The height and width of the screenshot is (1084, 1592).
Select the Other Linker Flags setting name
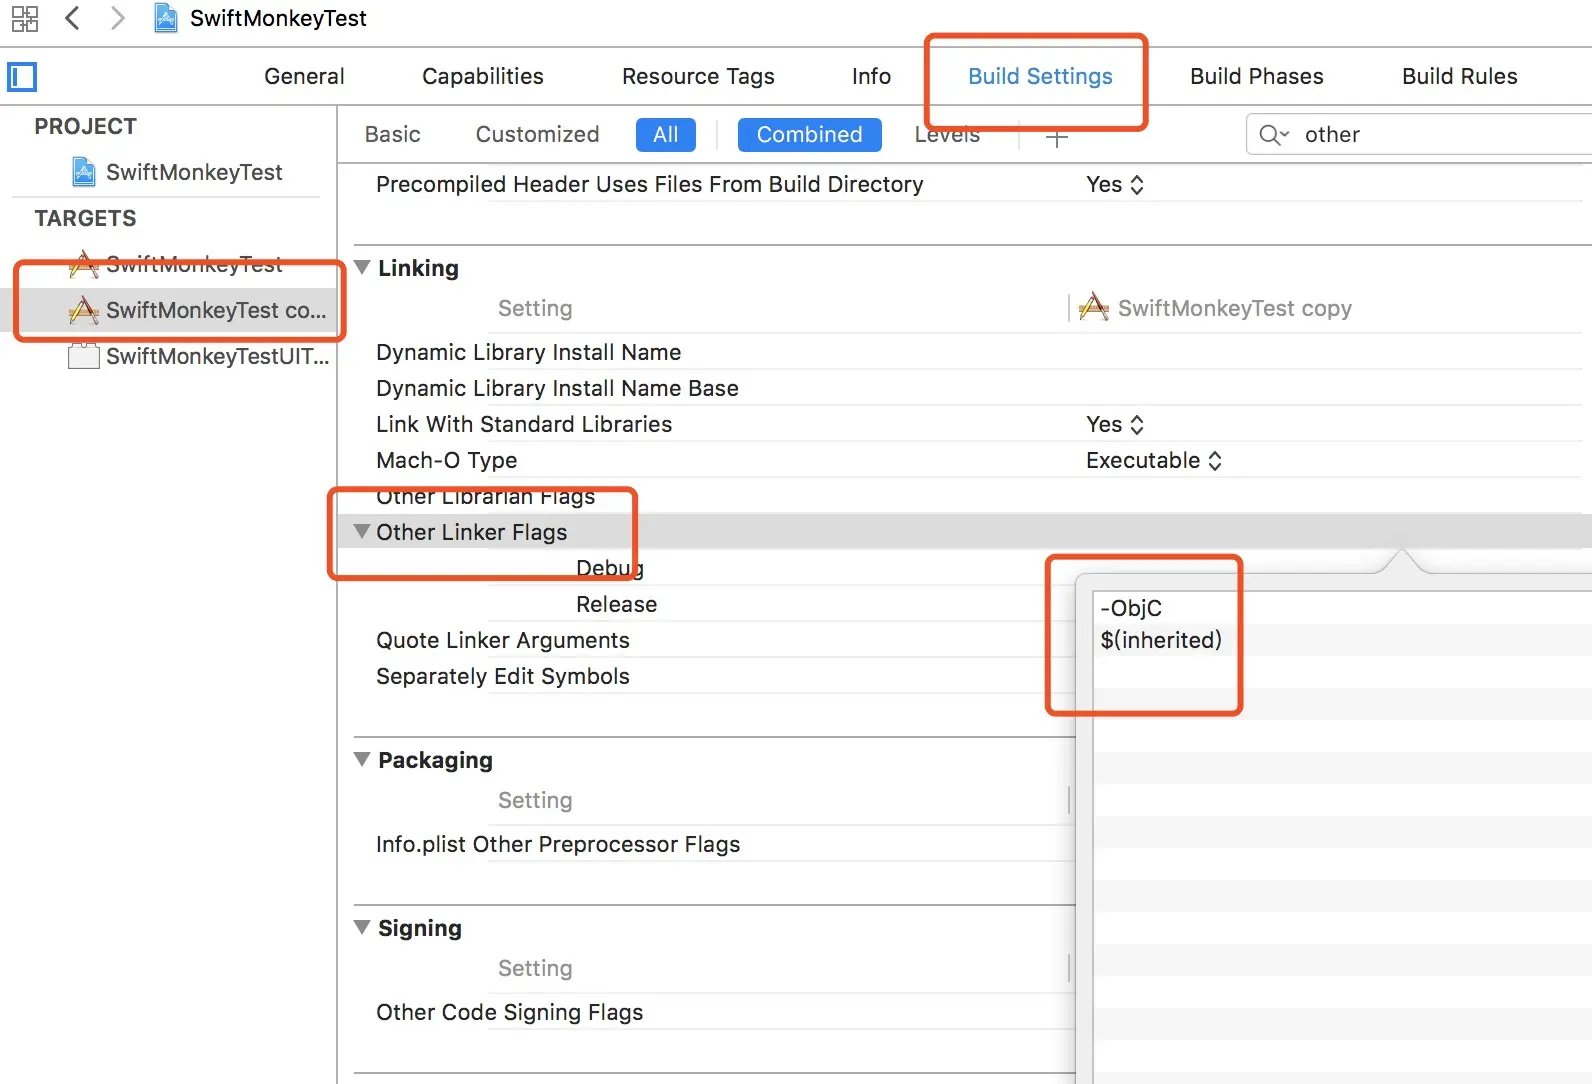471,532
